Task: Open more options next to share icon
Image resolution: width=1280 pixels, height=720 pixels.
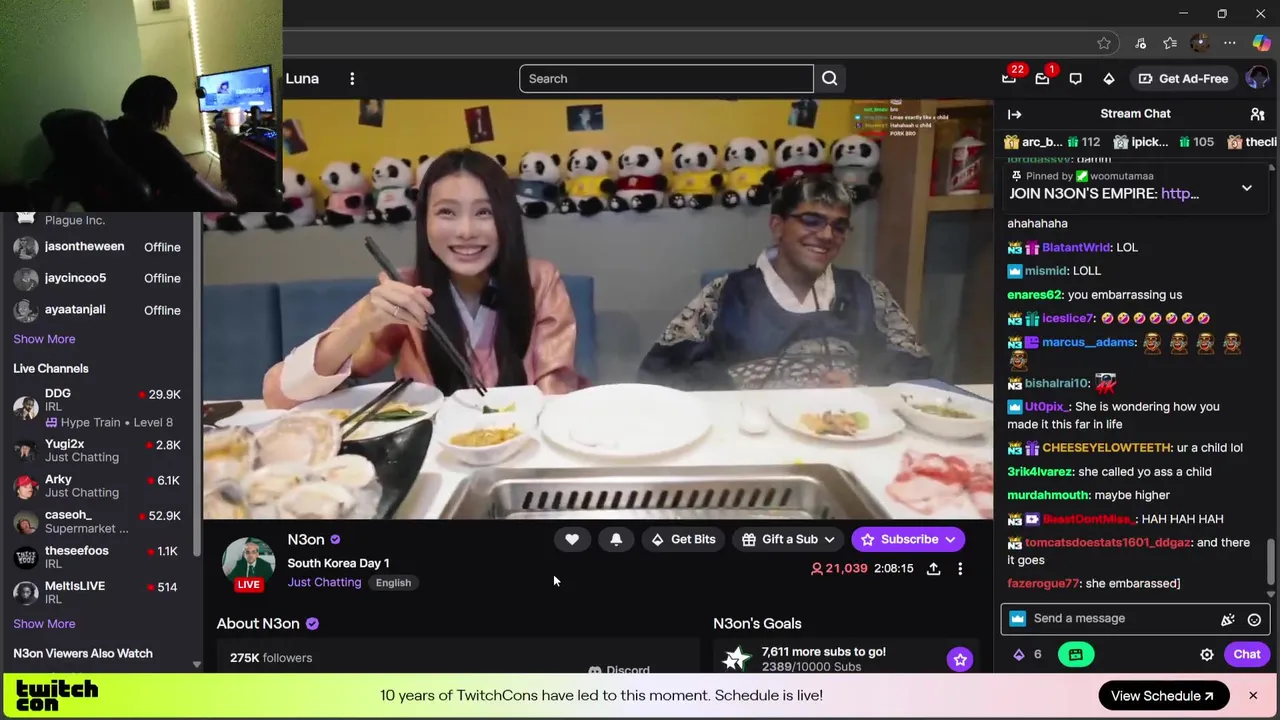Action: (x=960, y=568)
